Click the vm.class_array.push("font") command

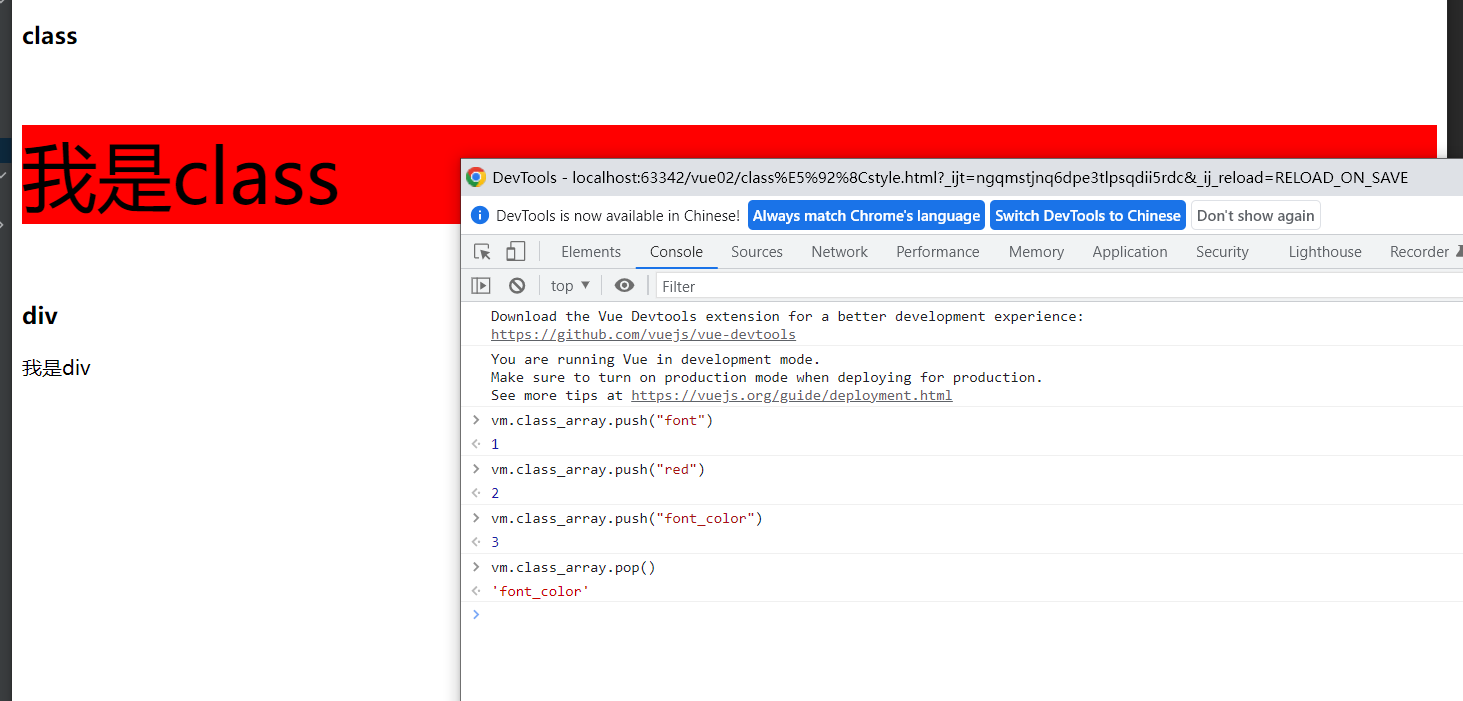(x=602, y=420)
